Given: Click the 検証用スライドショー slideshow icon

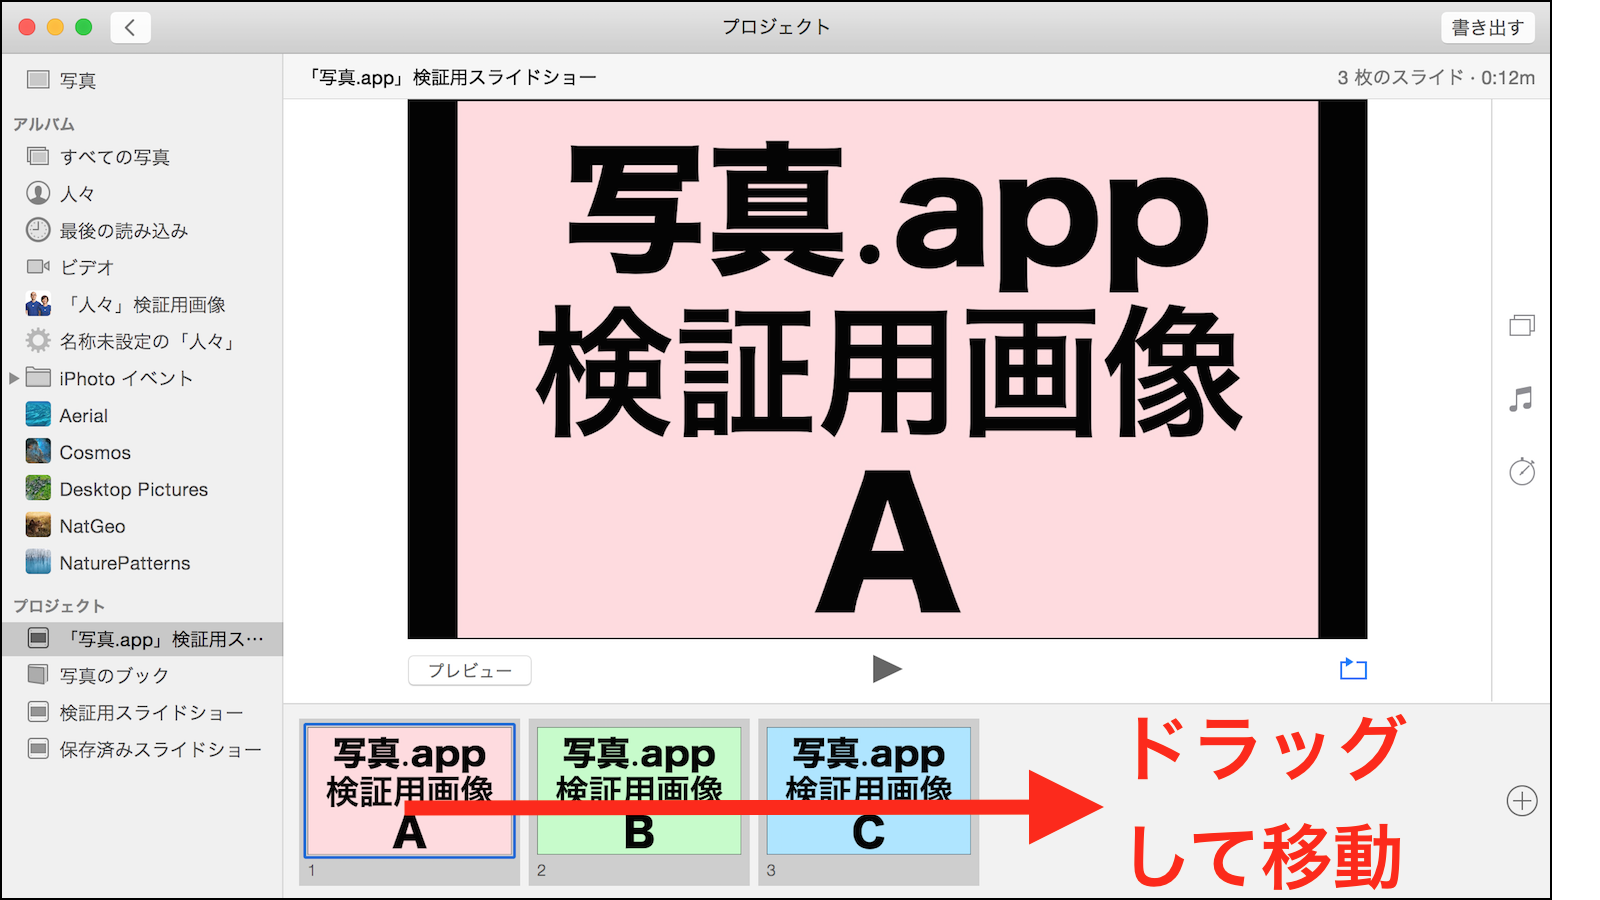Looking at the screenshot, I should [x=38, y=712].
